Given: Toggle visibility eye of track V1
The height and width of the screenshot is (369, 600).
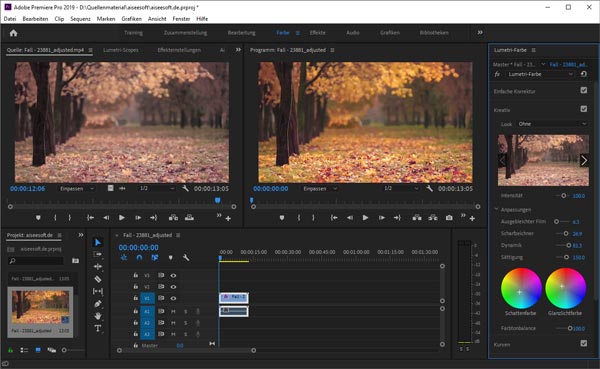Looking at the screenshot, I should click(x=173, y=298).
